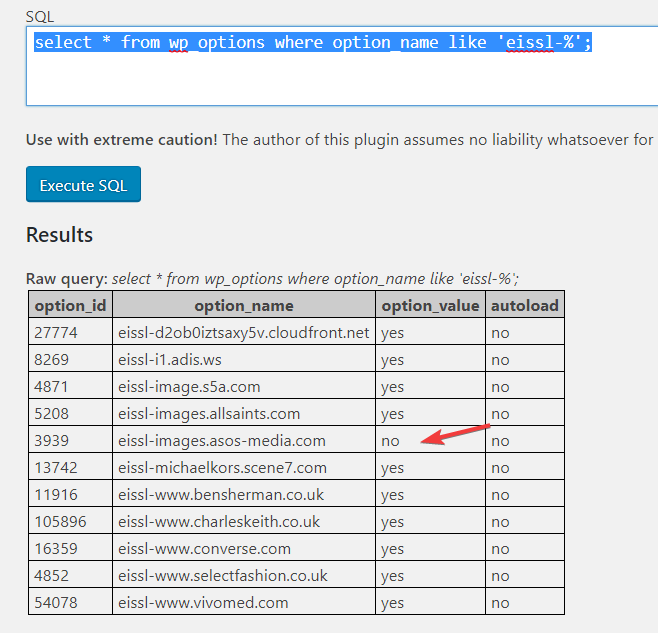Click the option_name column header
658x633 pixels.
pyautogui.click(x=244, y=305)
